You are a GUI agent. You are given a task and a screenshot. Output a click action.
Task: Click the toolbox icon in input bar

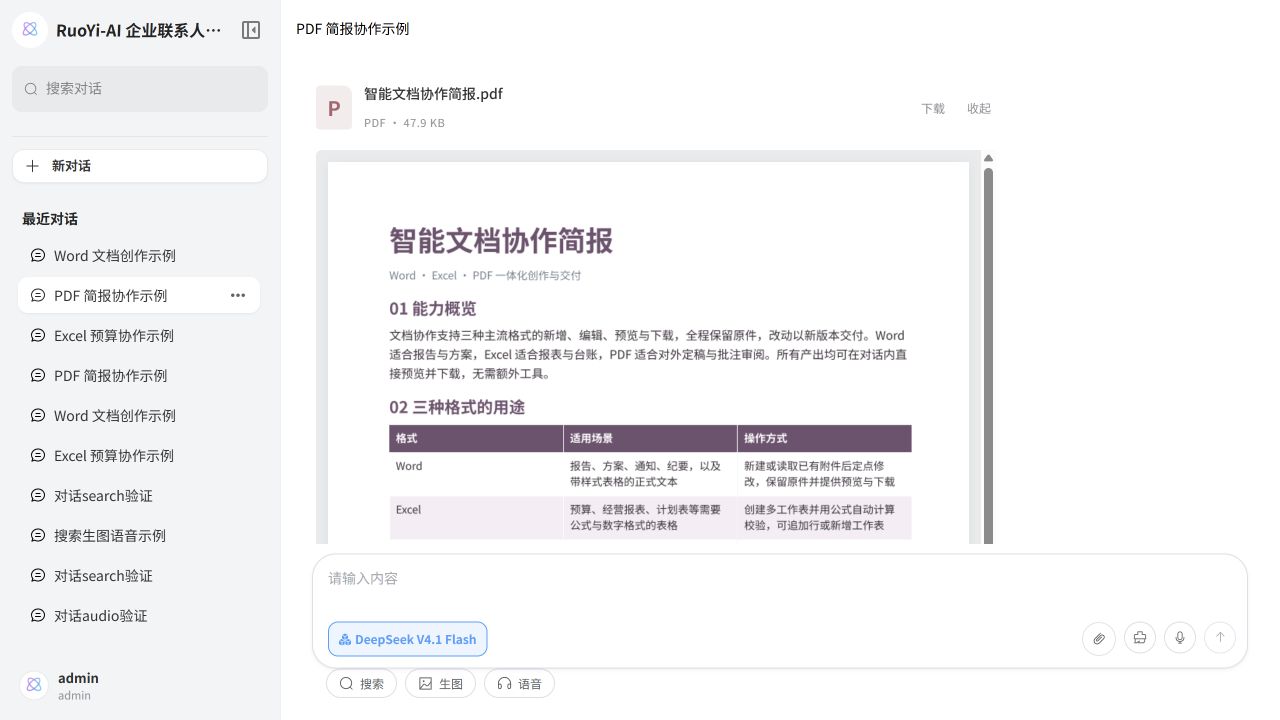[1140, 638]
